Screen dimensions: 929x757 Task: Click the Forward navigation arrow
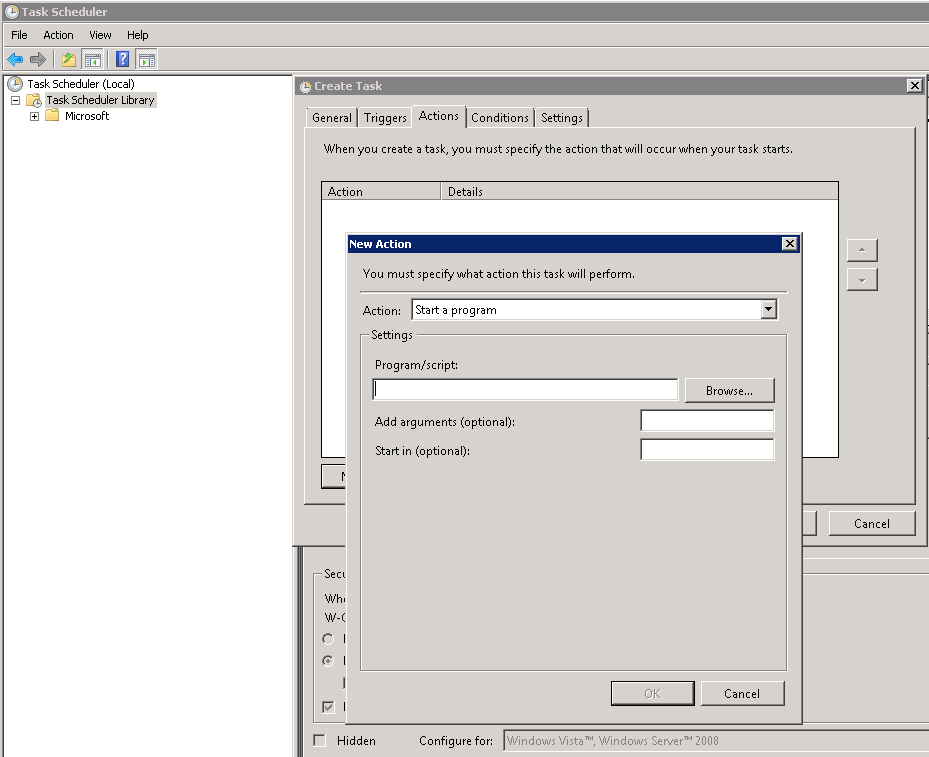click(x=37, y=58)
